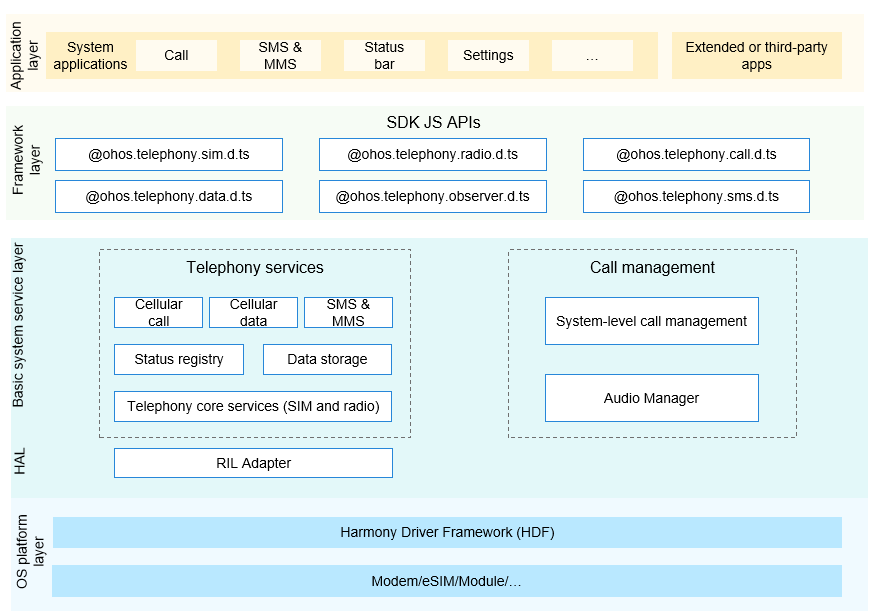Click the Status bar application box
Image resolution: width=872 pixels, height=616 pixels.
pos(384,56)
